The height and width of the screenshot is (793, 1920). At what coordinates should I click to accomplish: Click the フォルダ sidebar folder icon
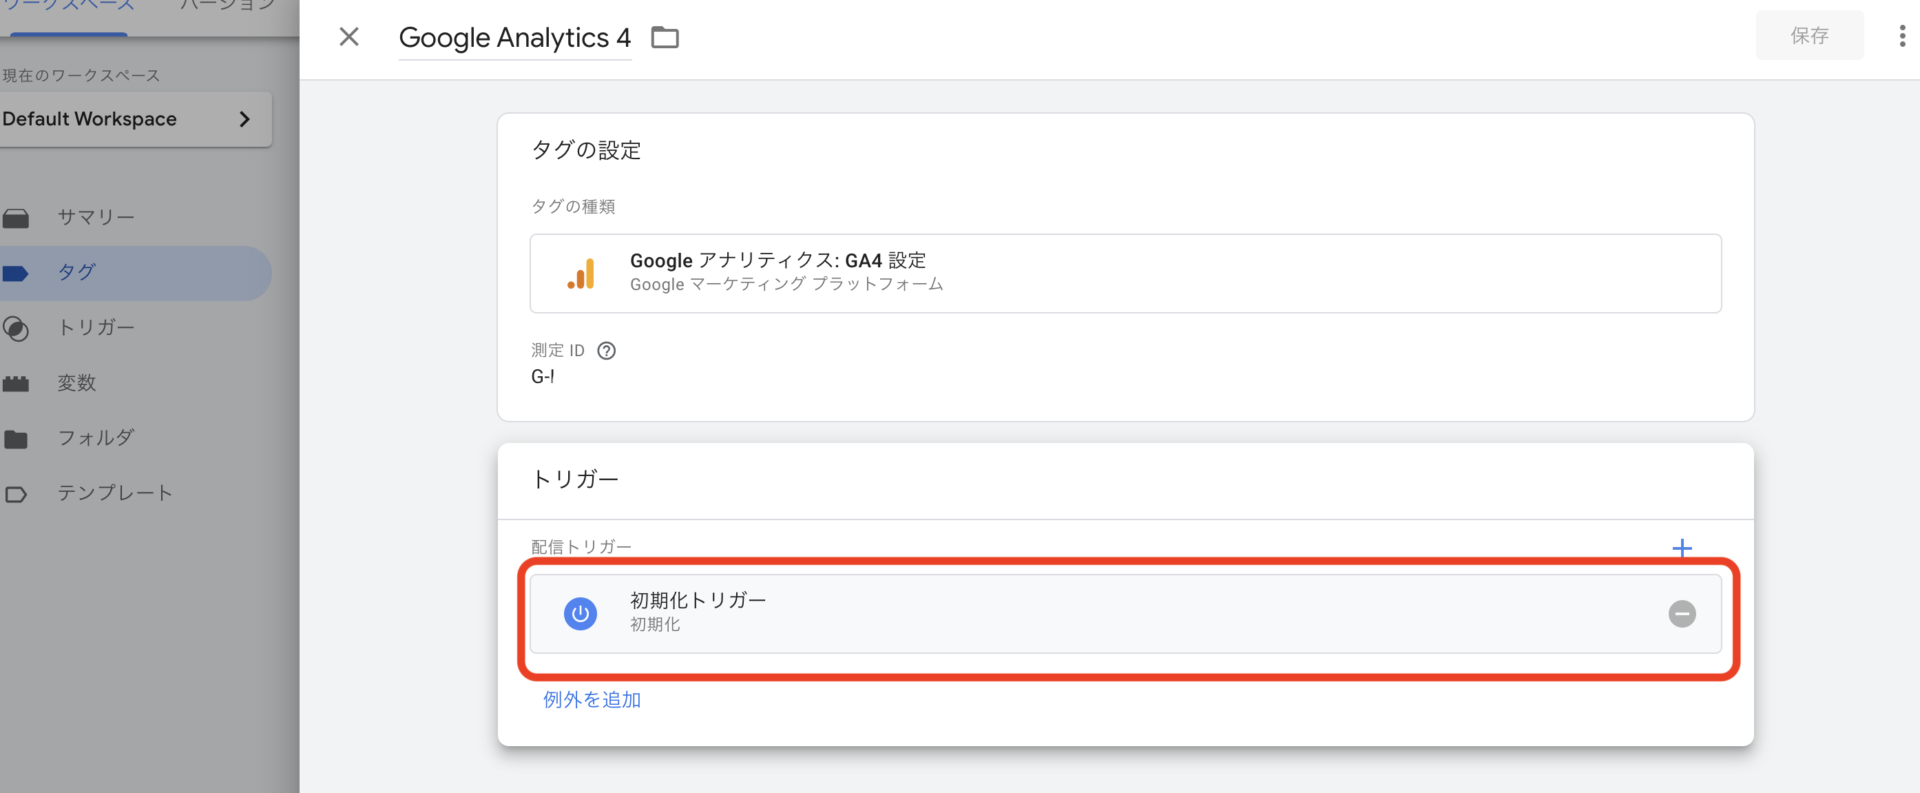[16, 439]
